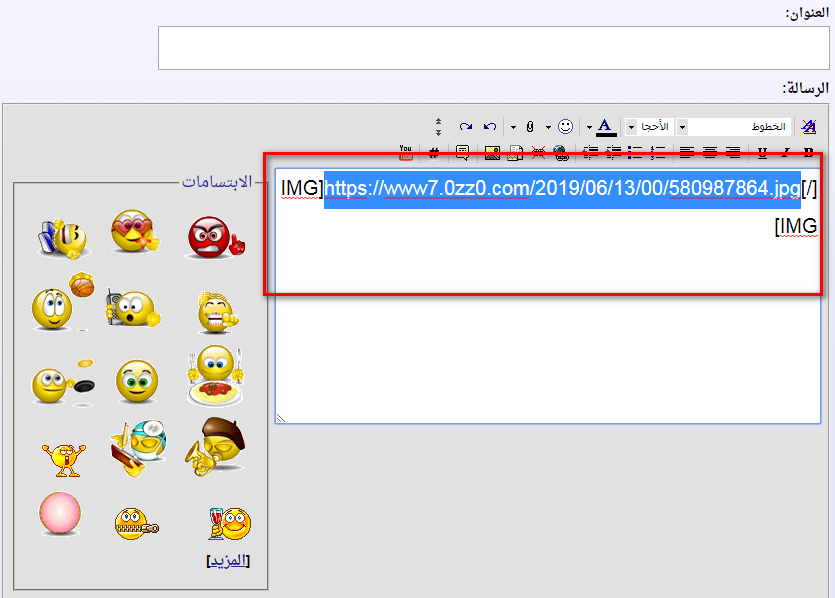Open the المزيد more smilies link
835x598 pixels.
click(228, 561)
